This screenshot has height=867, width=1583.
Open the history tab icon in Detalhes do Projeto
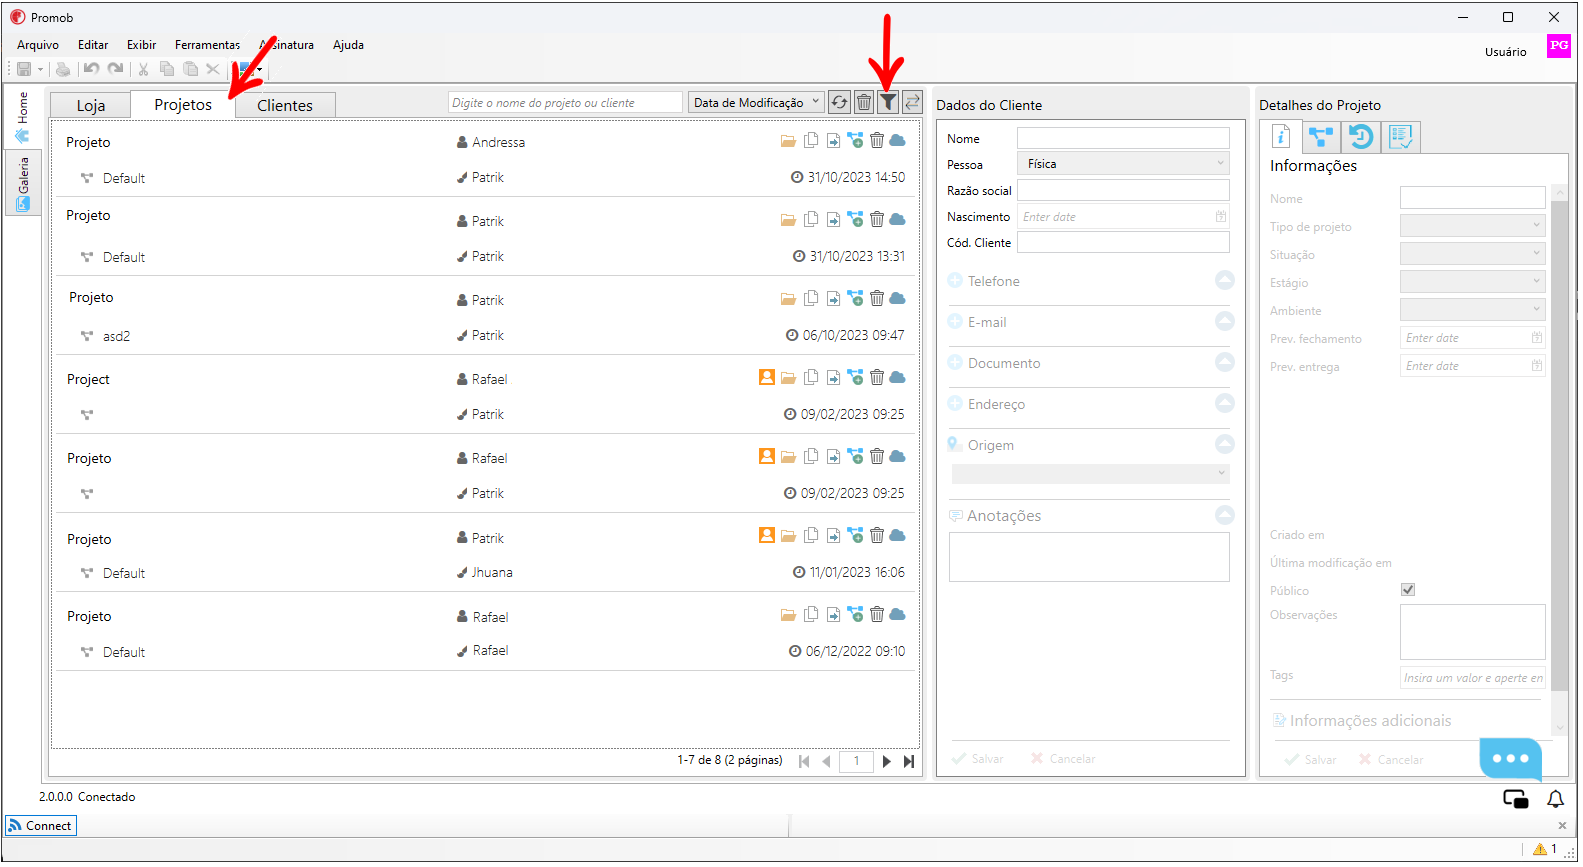tap(1361, 137)
